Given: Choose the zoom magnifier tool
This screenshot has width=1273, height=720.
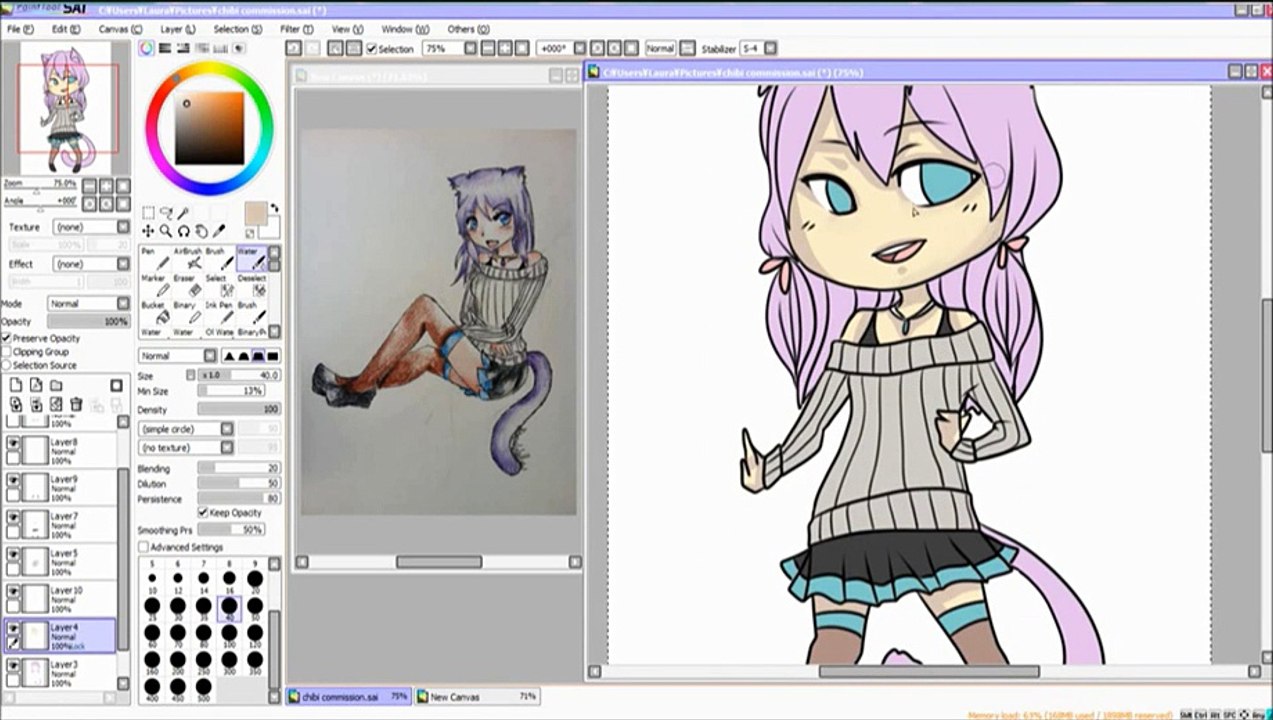Looking at the screenshot, I should (166, 231).
